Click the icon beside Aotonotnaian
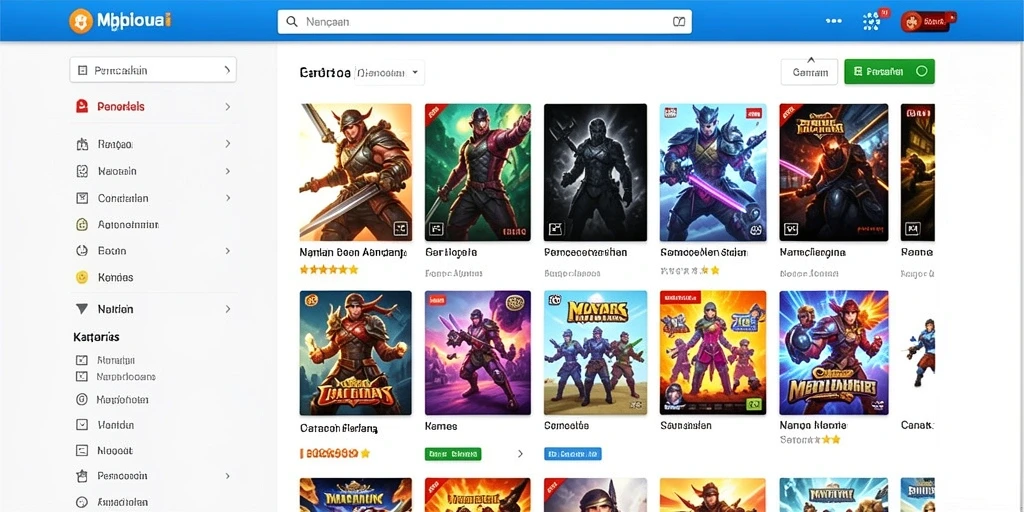 click(82, 225)
